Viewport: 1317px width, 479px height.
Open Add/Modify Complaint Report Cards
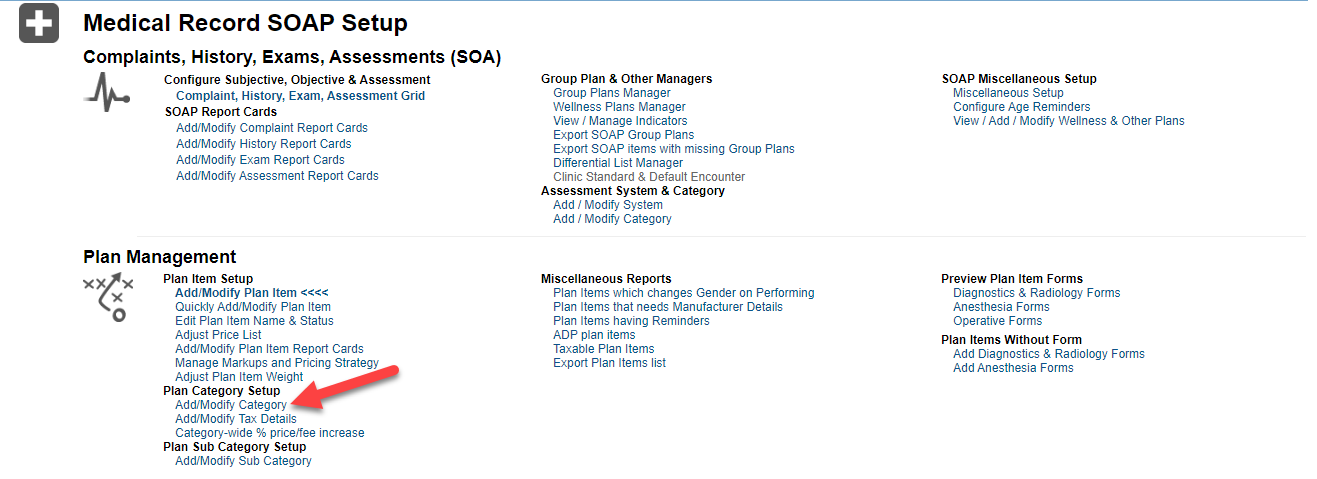point(271,128)
